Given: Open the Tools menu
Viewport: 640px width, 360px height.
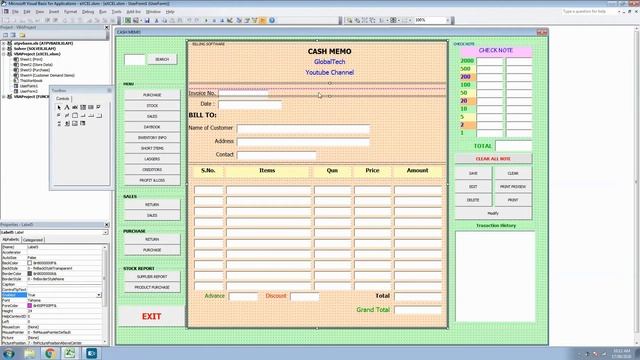Looking at the screenshot, I should tap(117, 12).
